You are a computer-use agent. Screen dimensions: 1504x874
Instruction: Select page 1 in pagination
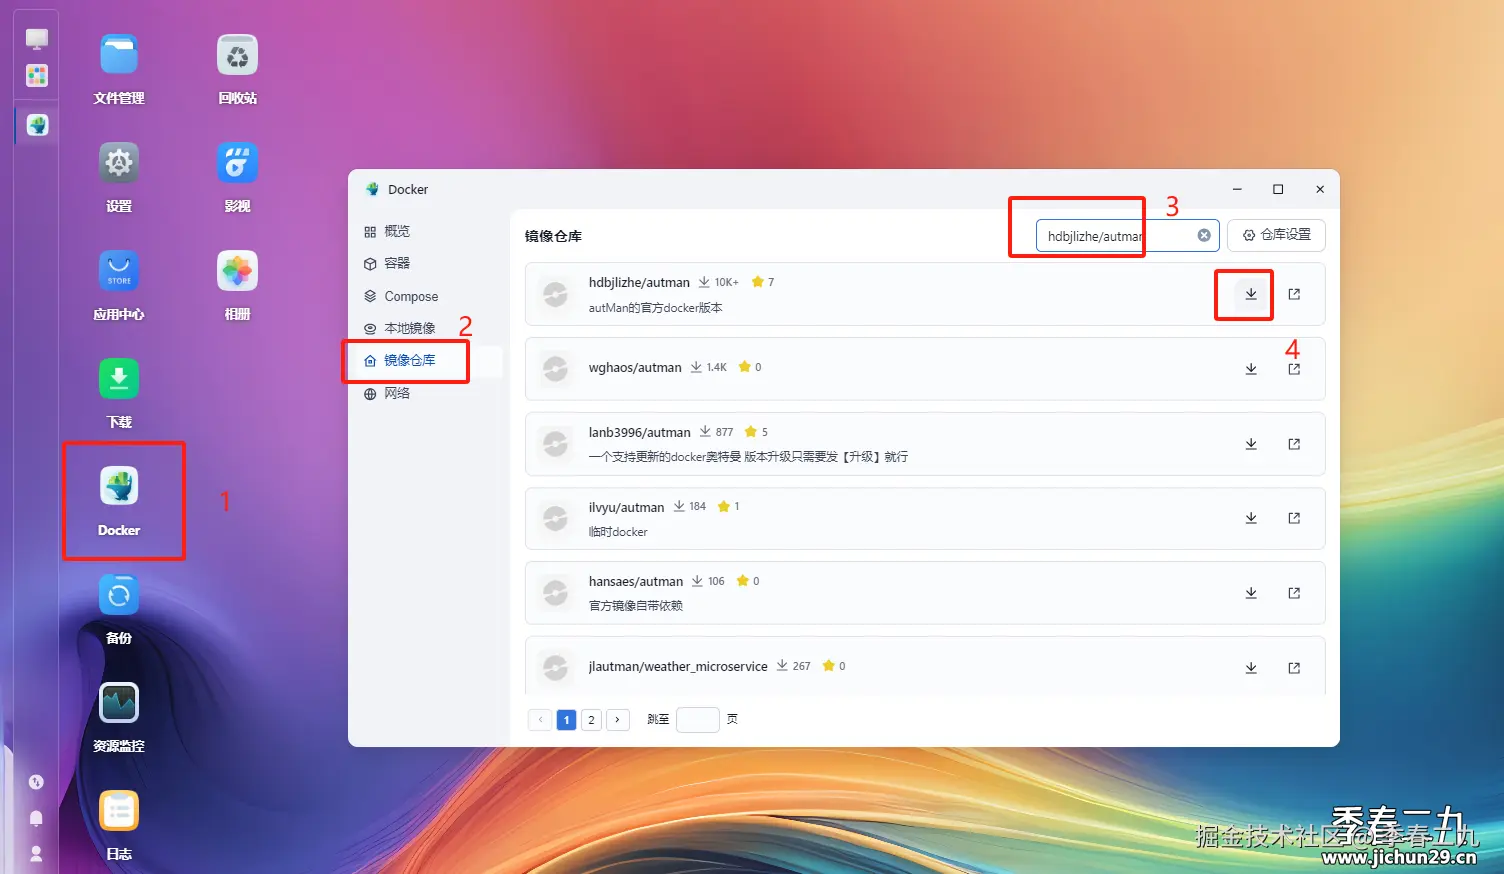(566, 720)
